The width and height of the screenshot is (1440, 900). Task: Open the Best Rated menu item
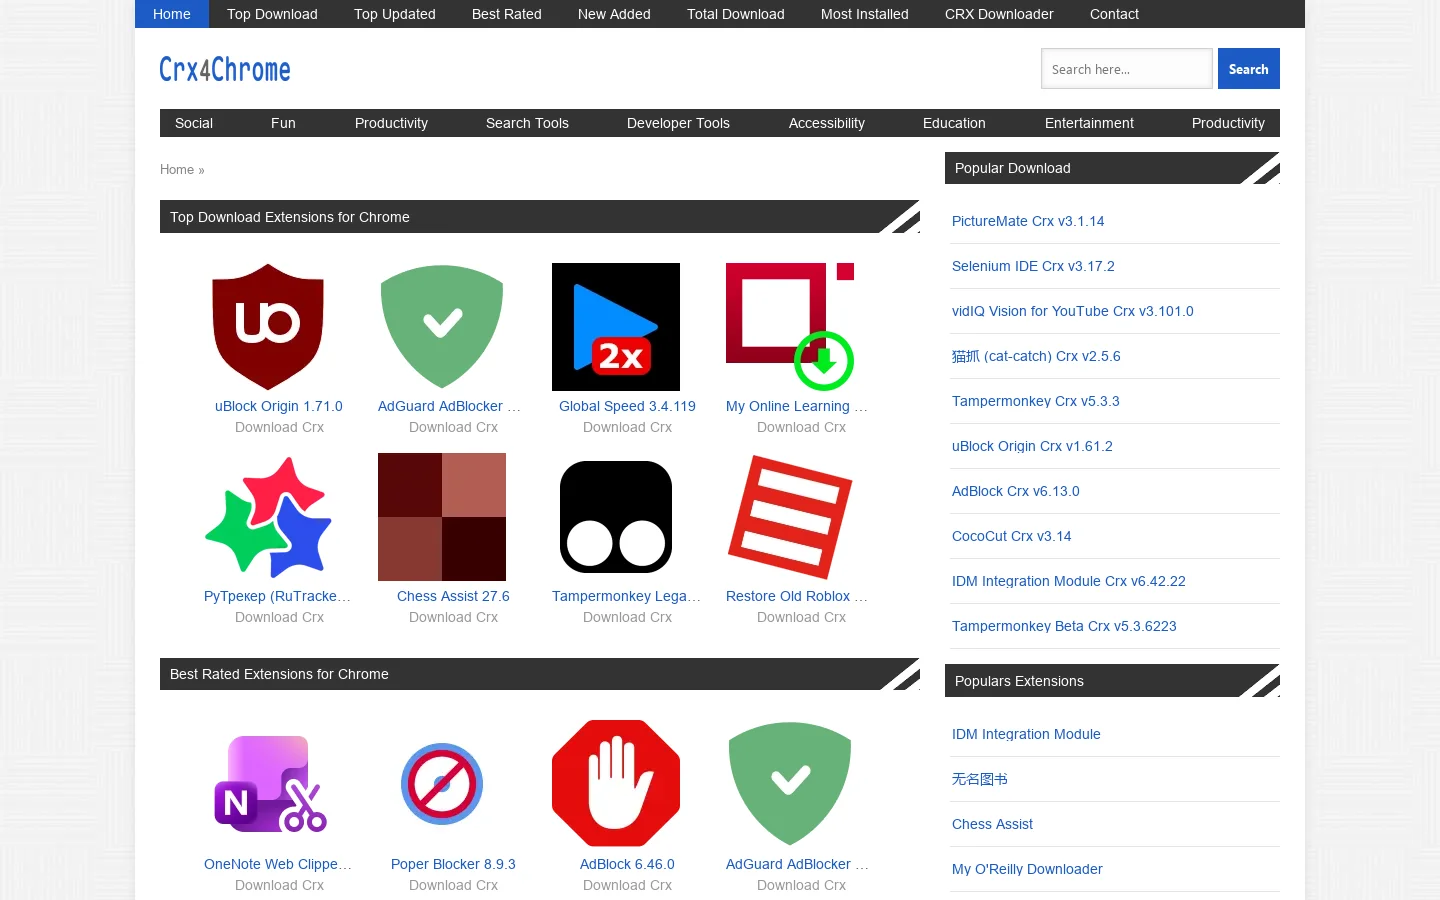[507, 14]
